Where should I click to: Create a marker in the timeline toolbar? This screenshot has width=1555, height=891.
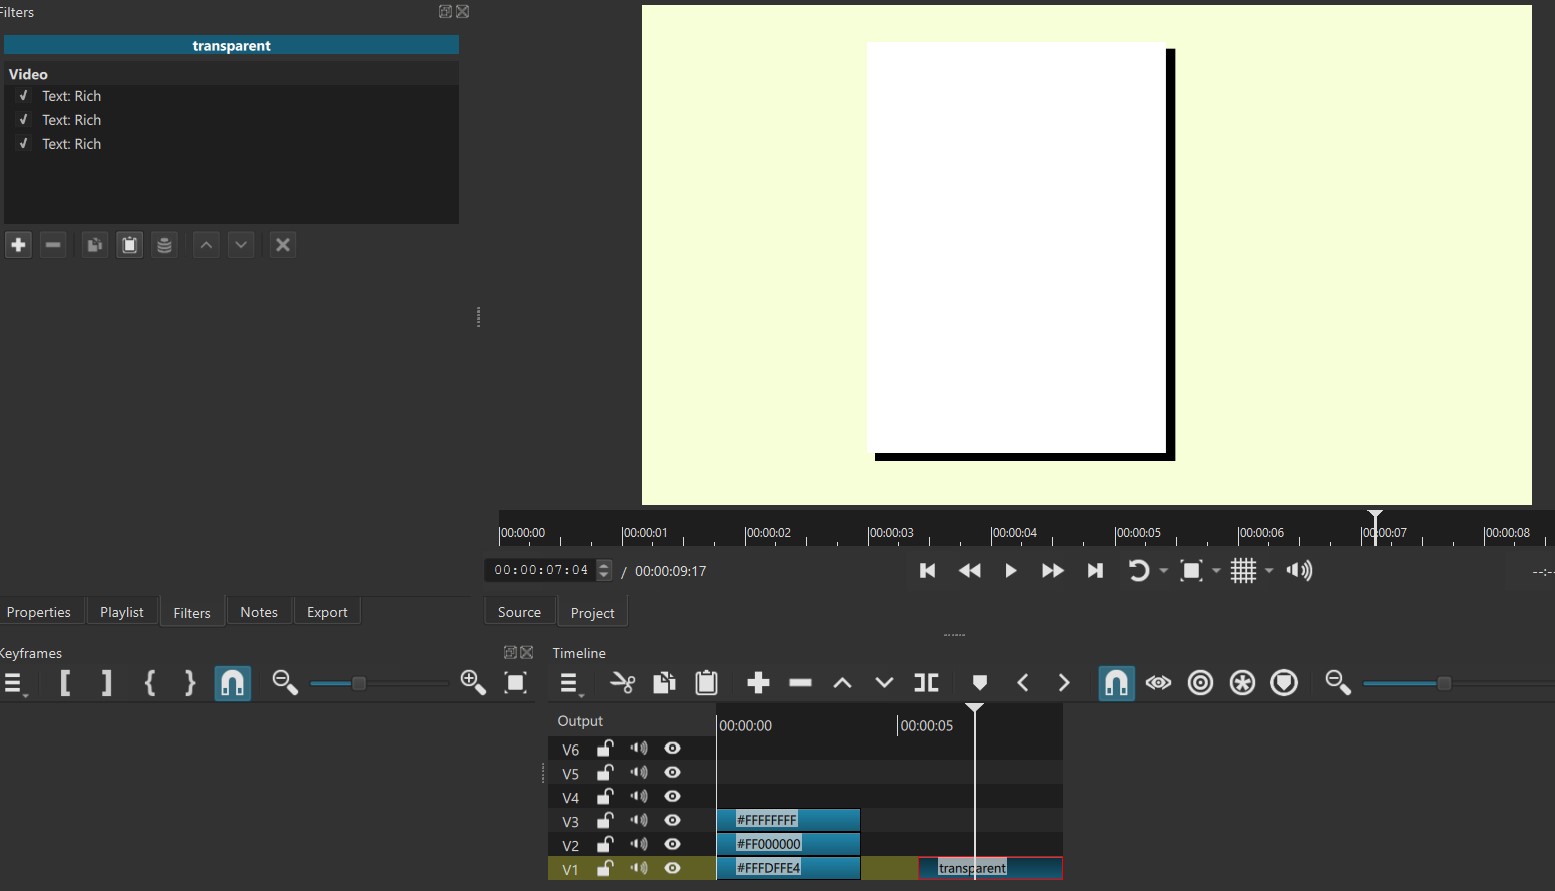click(979, 683)
